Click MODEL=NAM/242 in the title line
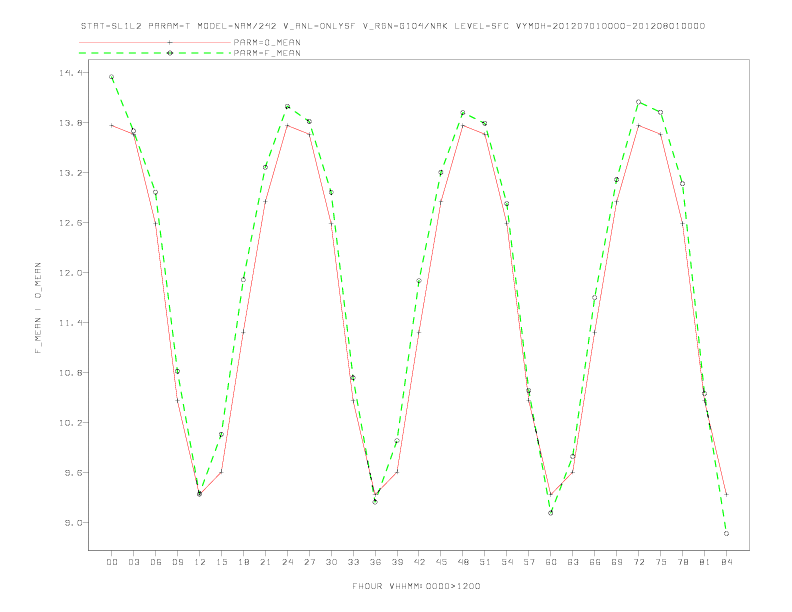792x612 pixels. (237, 26)
